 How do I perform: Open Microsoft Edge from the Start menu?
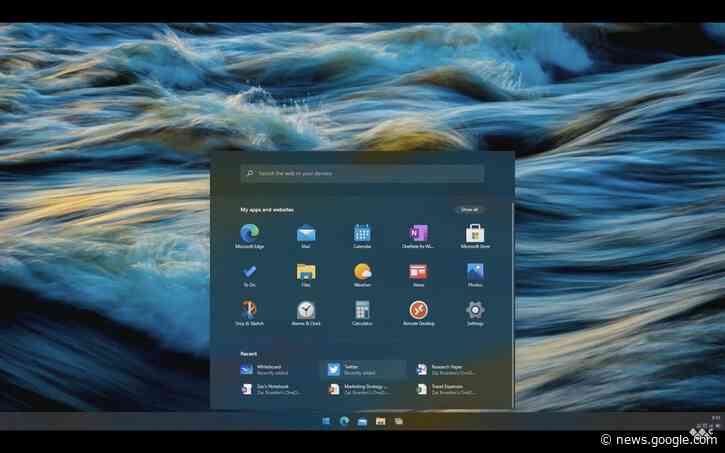pos(250,236)
